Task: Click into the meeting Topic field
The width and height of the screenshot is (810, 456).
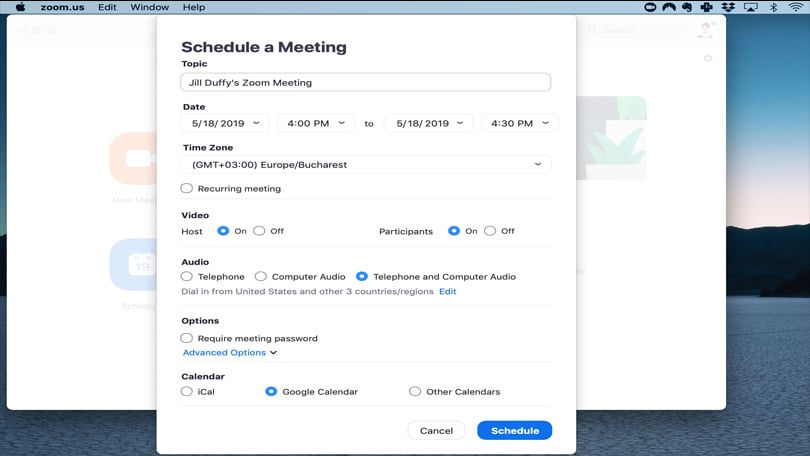Action: (x=366, y=83)
